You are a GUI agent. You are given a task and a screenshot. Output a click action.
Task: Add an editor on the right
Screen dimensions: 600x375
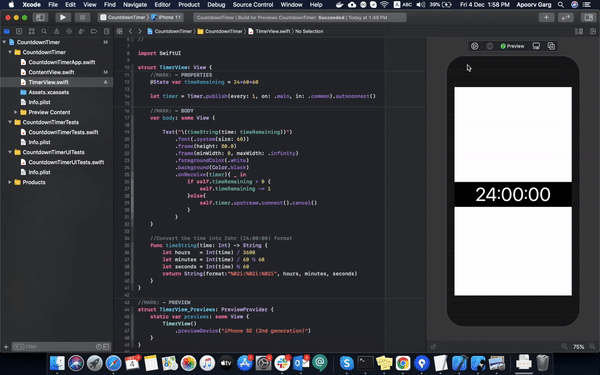[x=593, y=31]
